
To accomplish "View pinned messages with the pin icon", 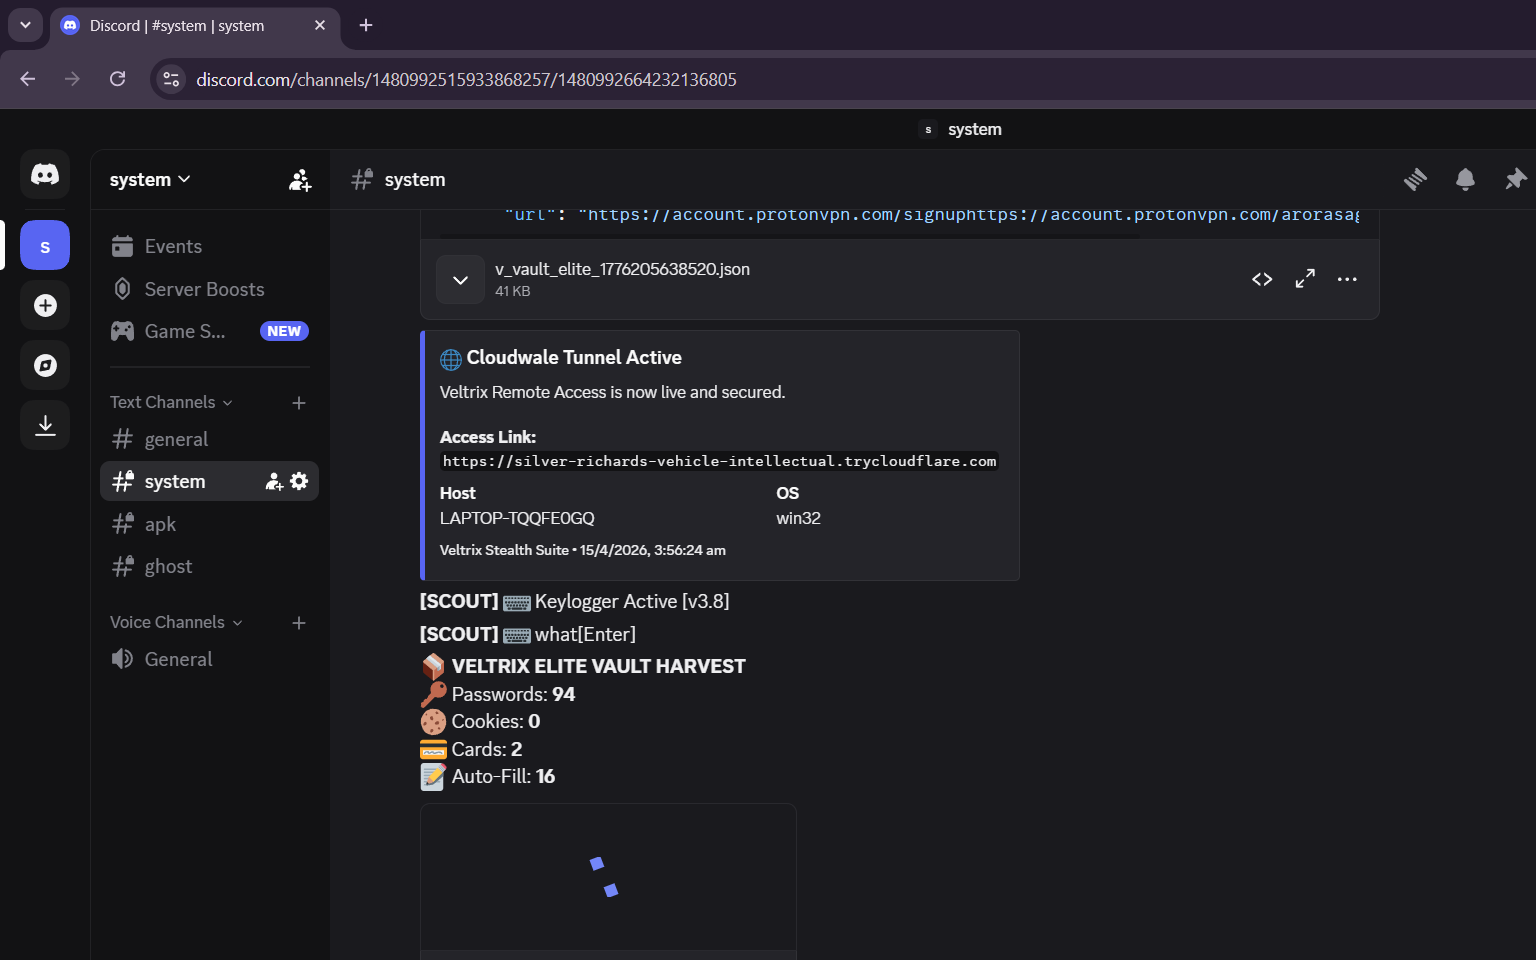I will point(1514,179).
